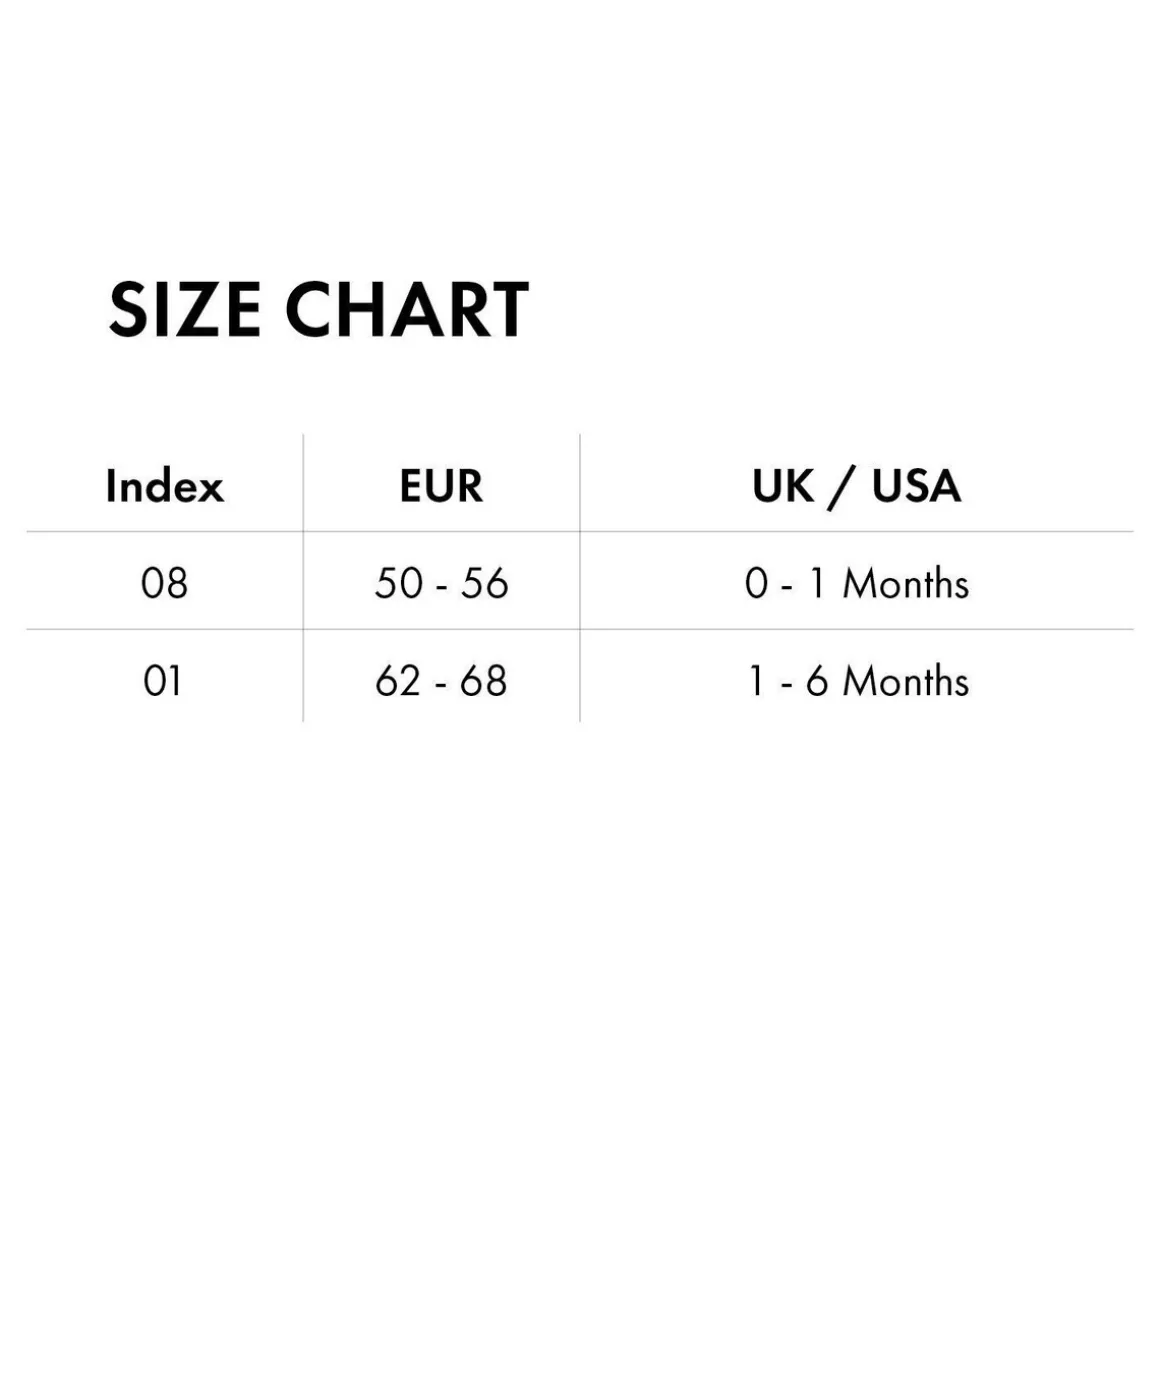The width and height of the screenshot is (1160, 1392).
Task: Click the word Months in second row
Action: coord(906,681)
